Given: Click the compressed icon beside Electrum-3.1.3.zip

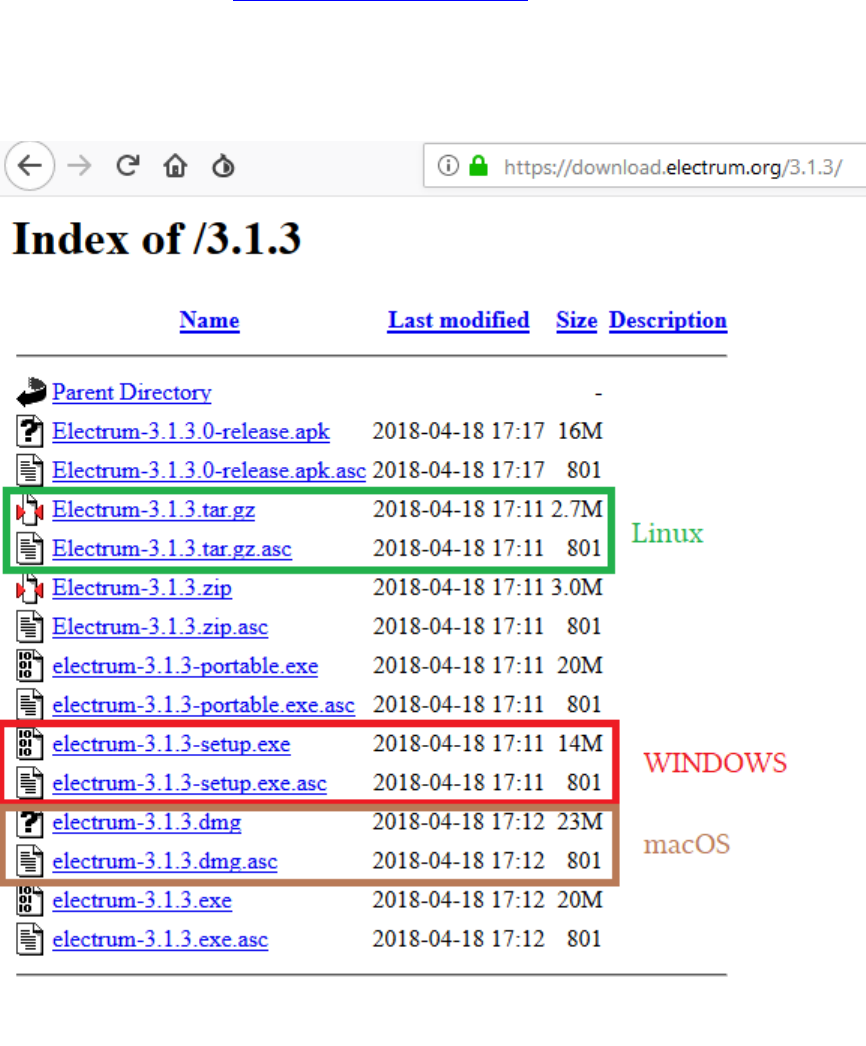Looking at the screenshot, I should point(30,588).
